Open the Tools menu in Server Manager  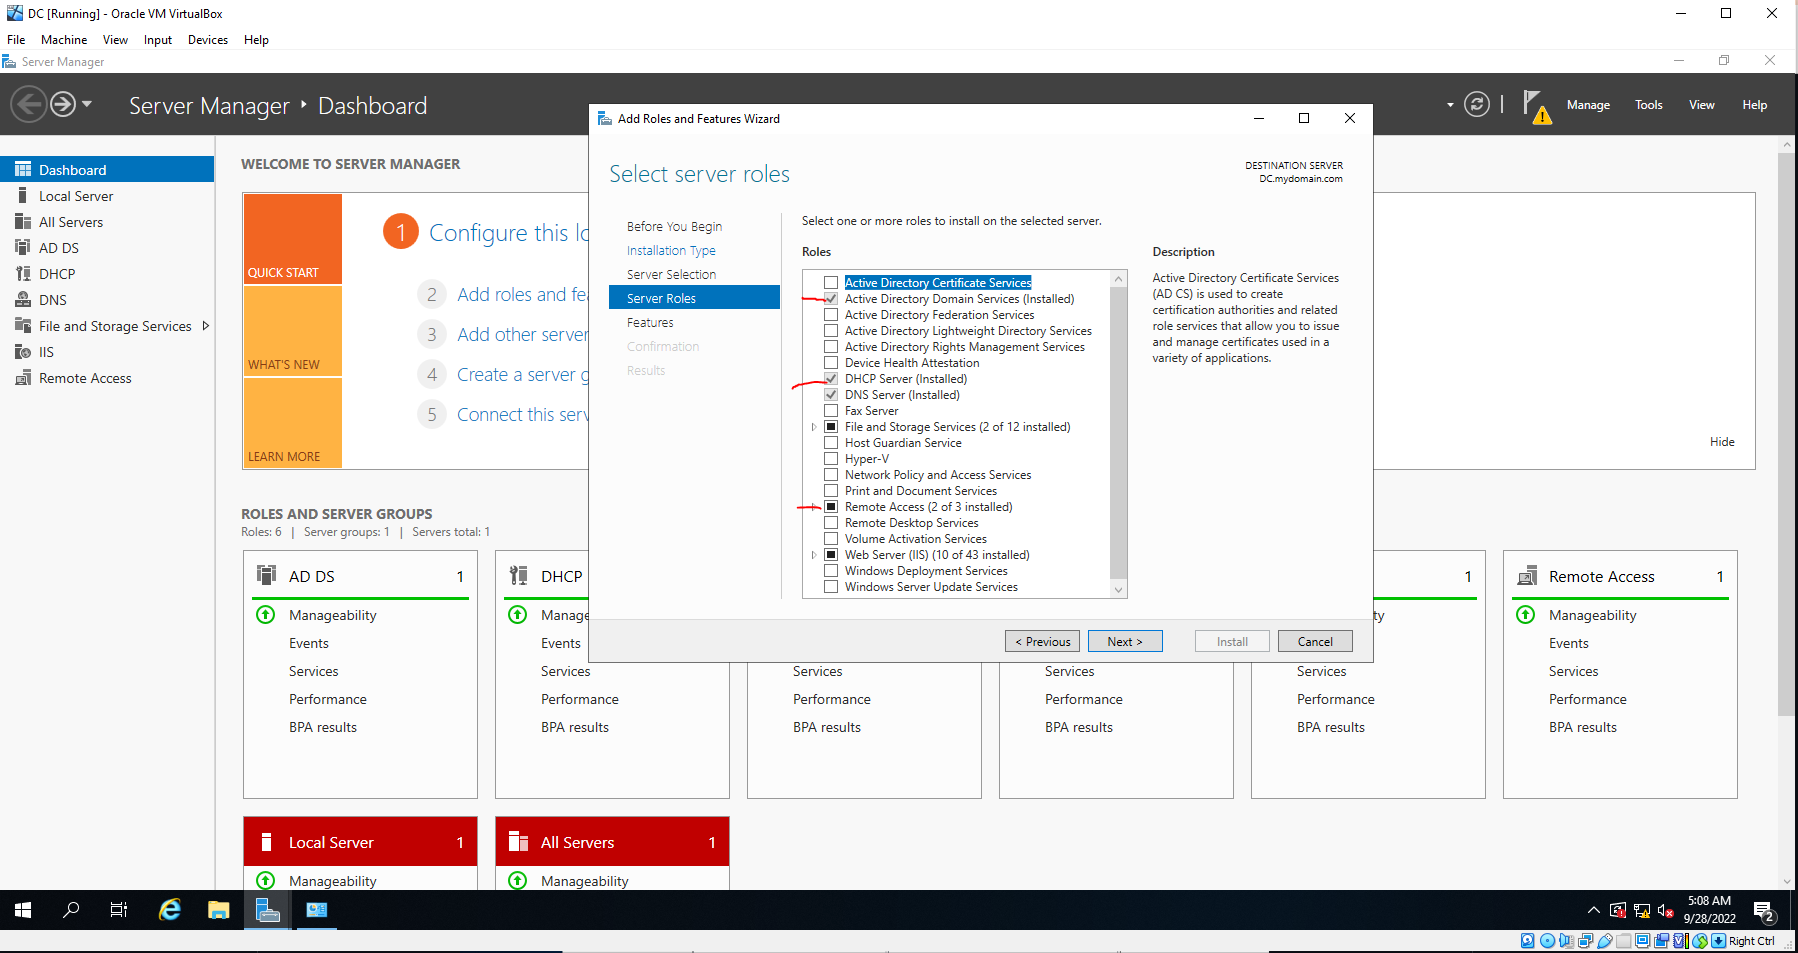pyautogui.click(x=1649, y=105)
